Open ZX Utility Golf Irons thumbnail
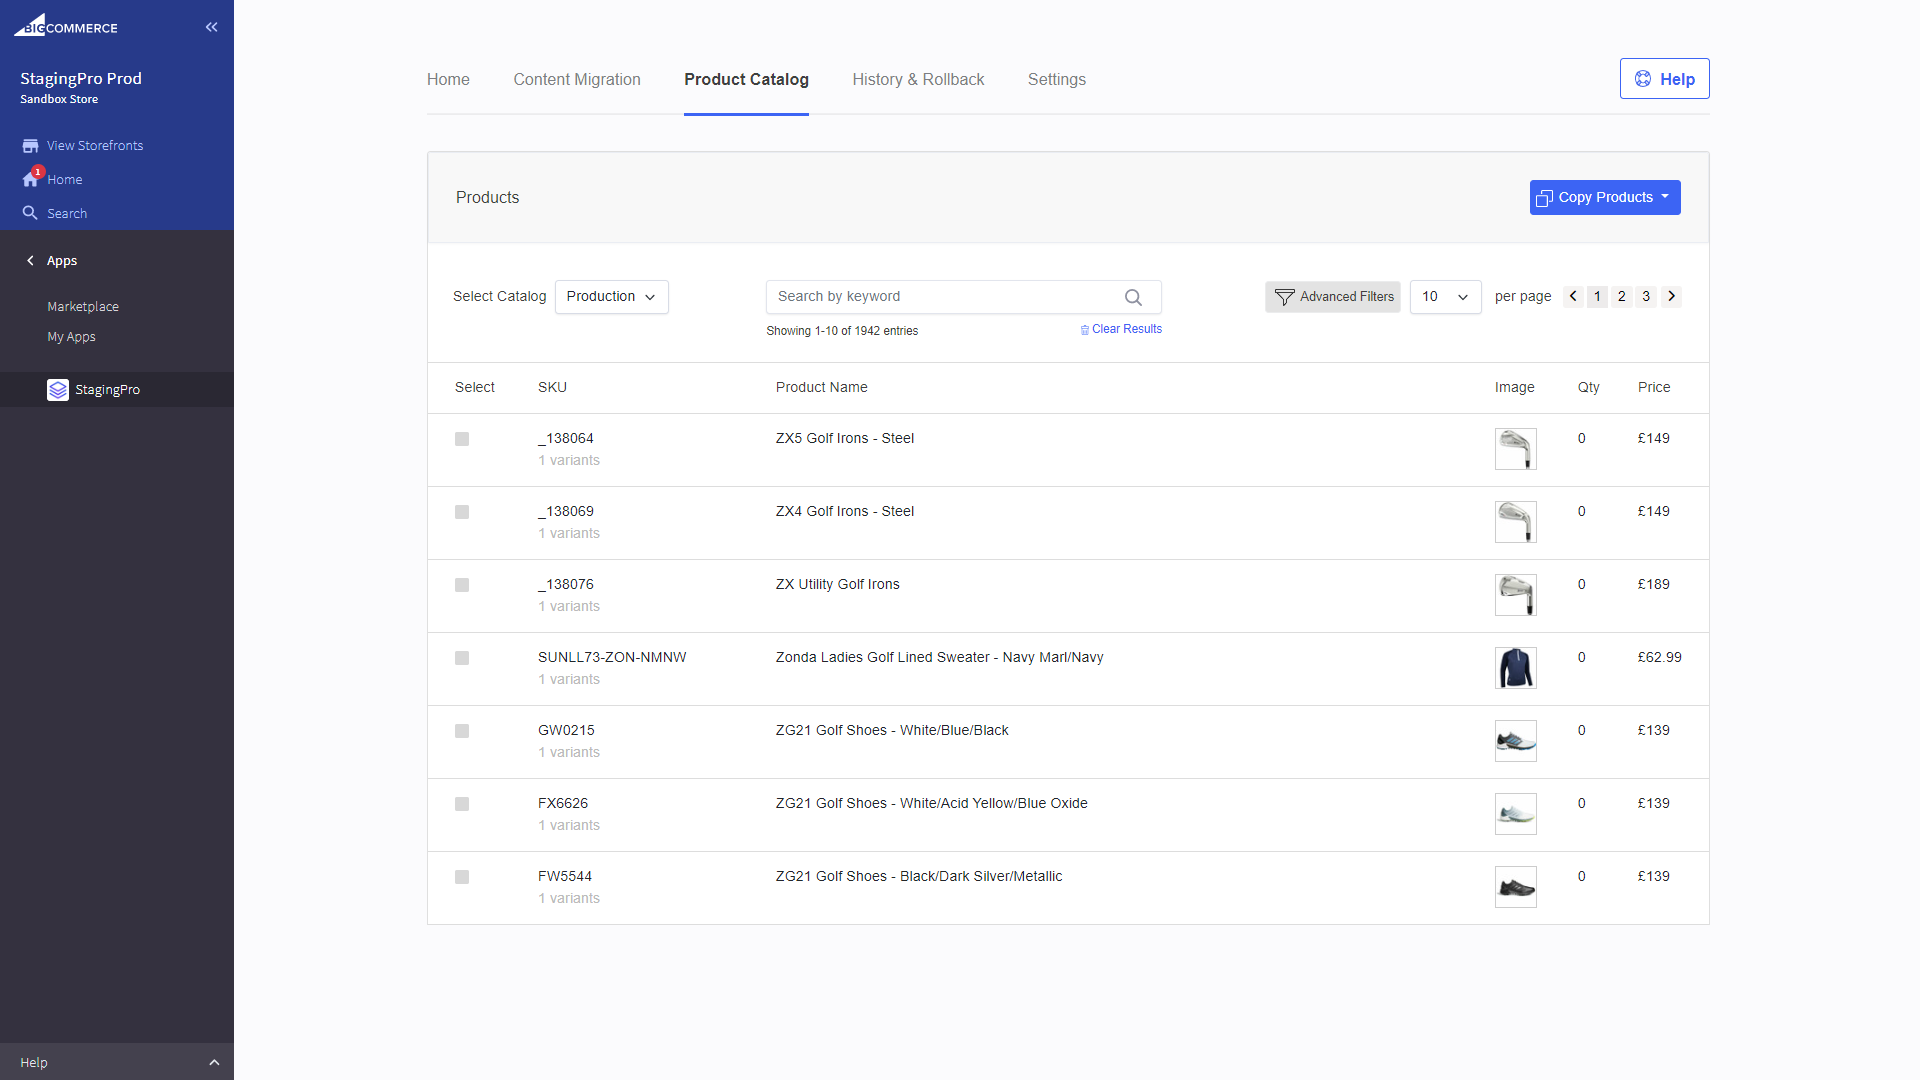 point(1515,595)
